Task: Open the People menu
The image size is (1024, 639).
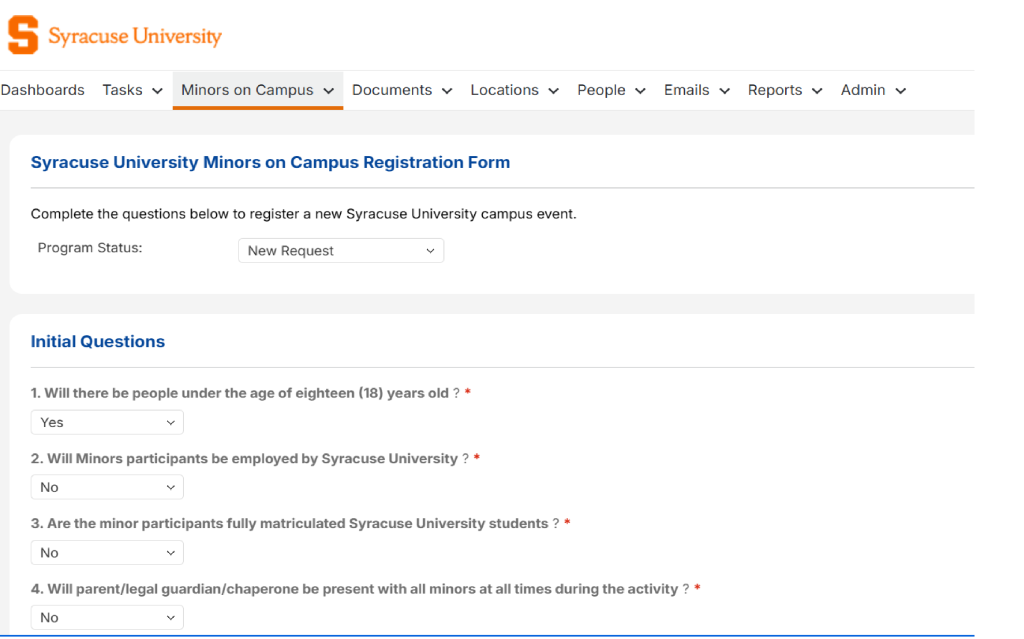Action: tap(603, 90)
